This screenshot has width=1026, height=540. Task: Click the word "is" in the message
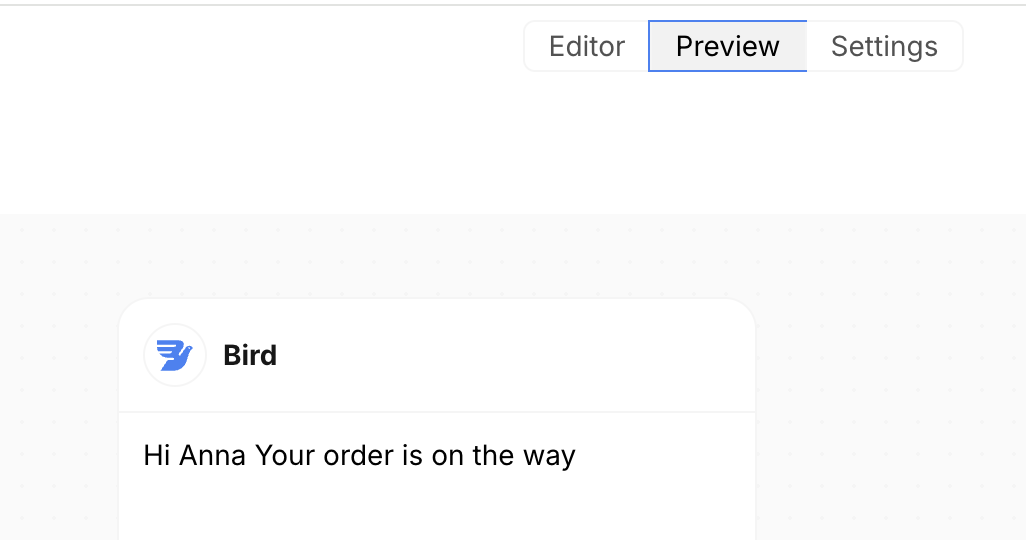[x=412, y=456]
